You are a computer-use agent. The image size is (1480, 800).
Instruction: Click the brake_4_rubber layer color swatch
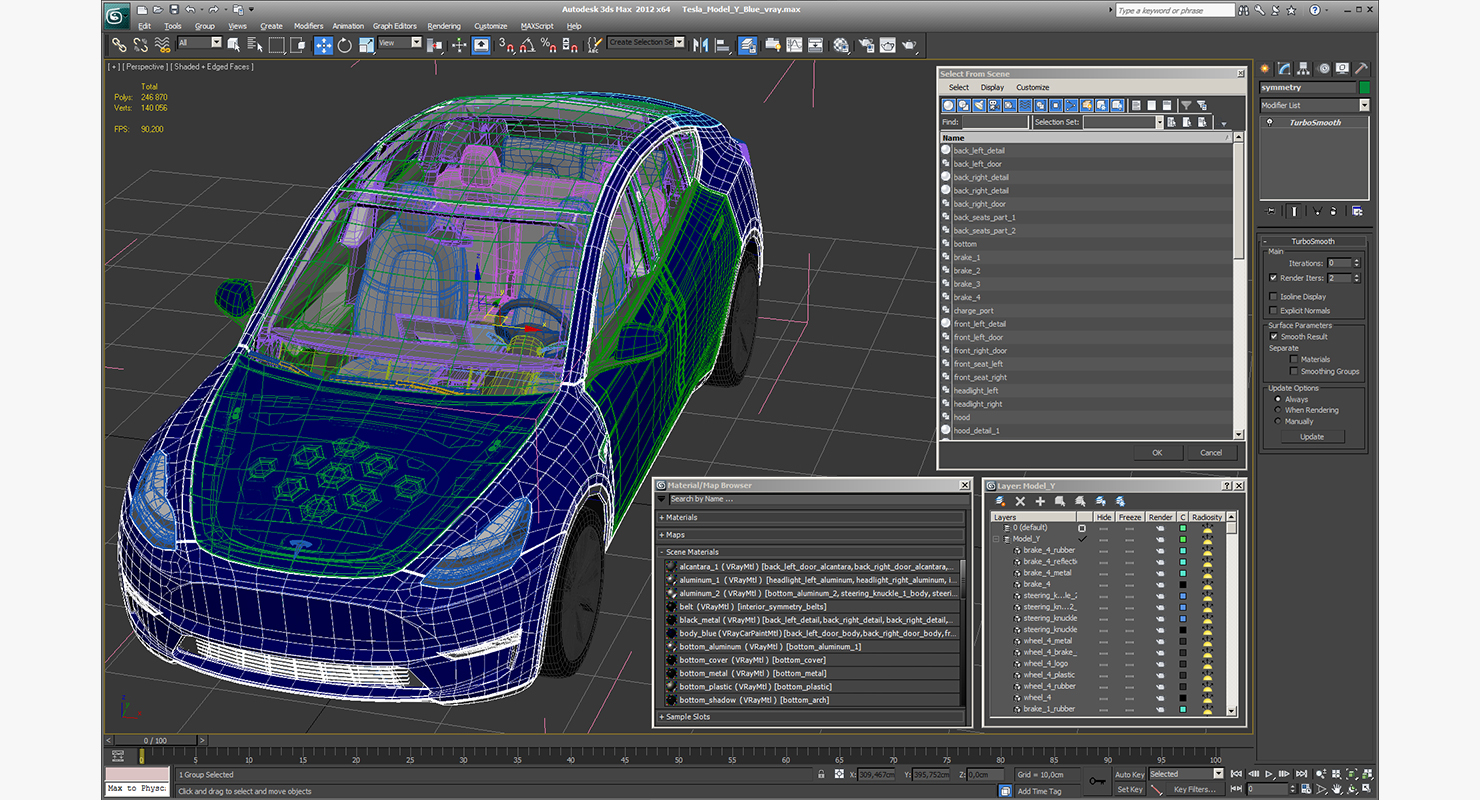tap(1182, 550)
